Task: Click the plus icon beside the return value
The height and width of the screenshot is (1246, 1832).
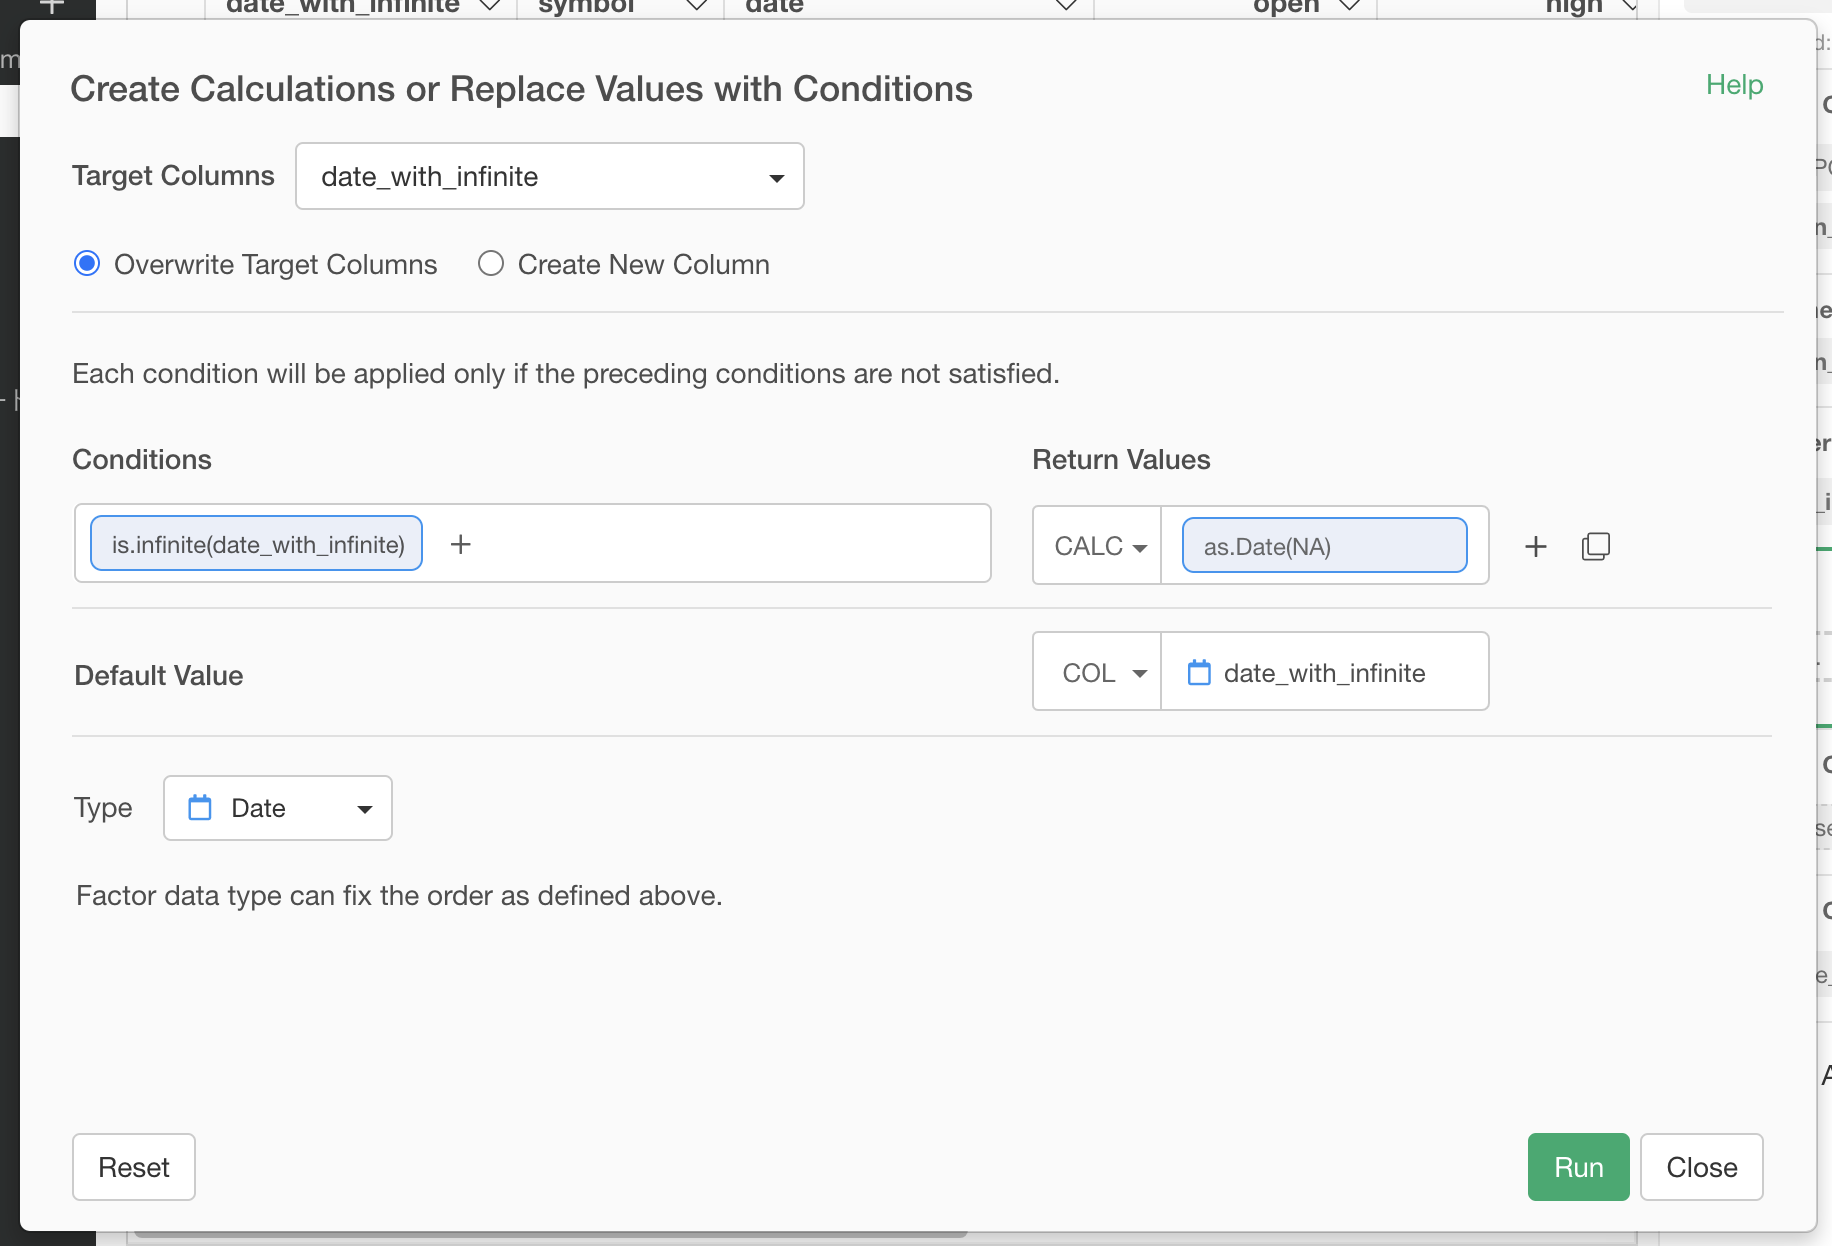Action: pos(1535,546)
